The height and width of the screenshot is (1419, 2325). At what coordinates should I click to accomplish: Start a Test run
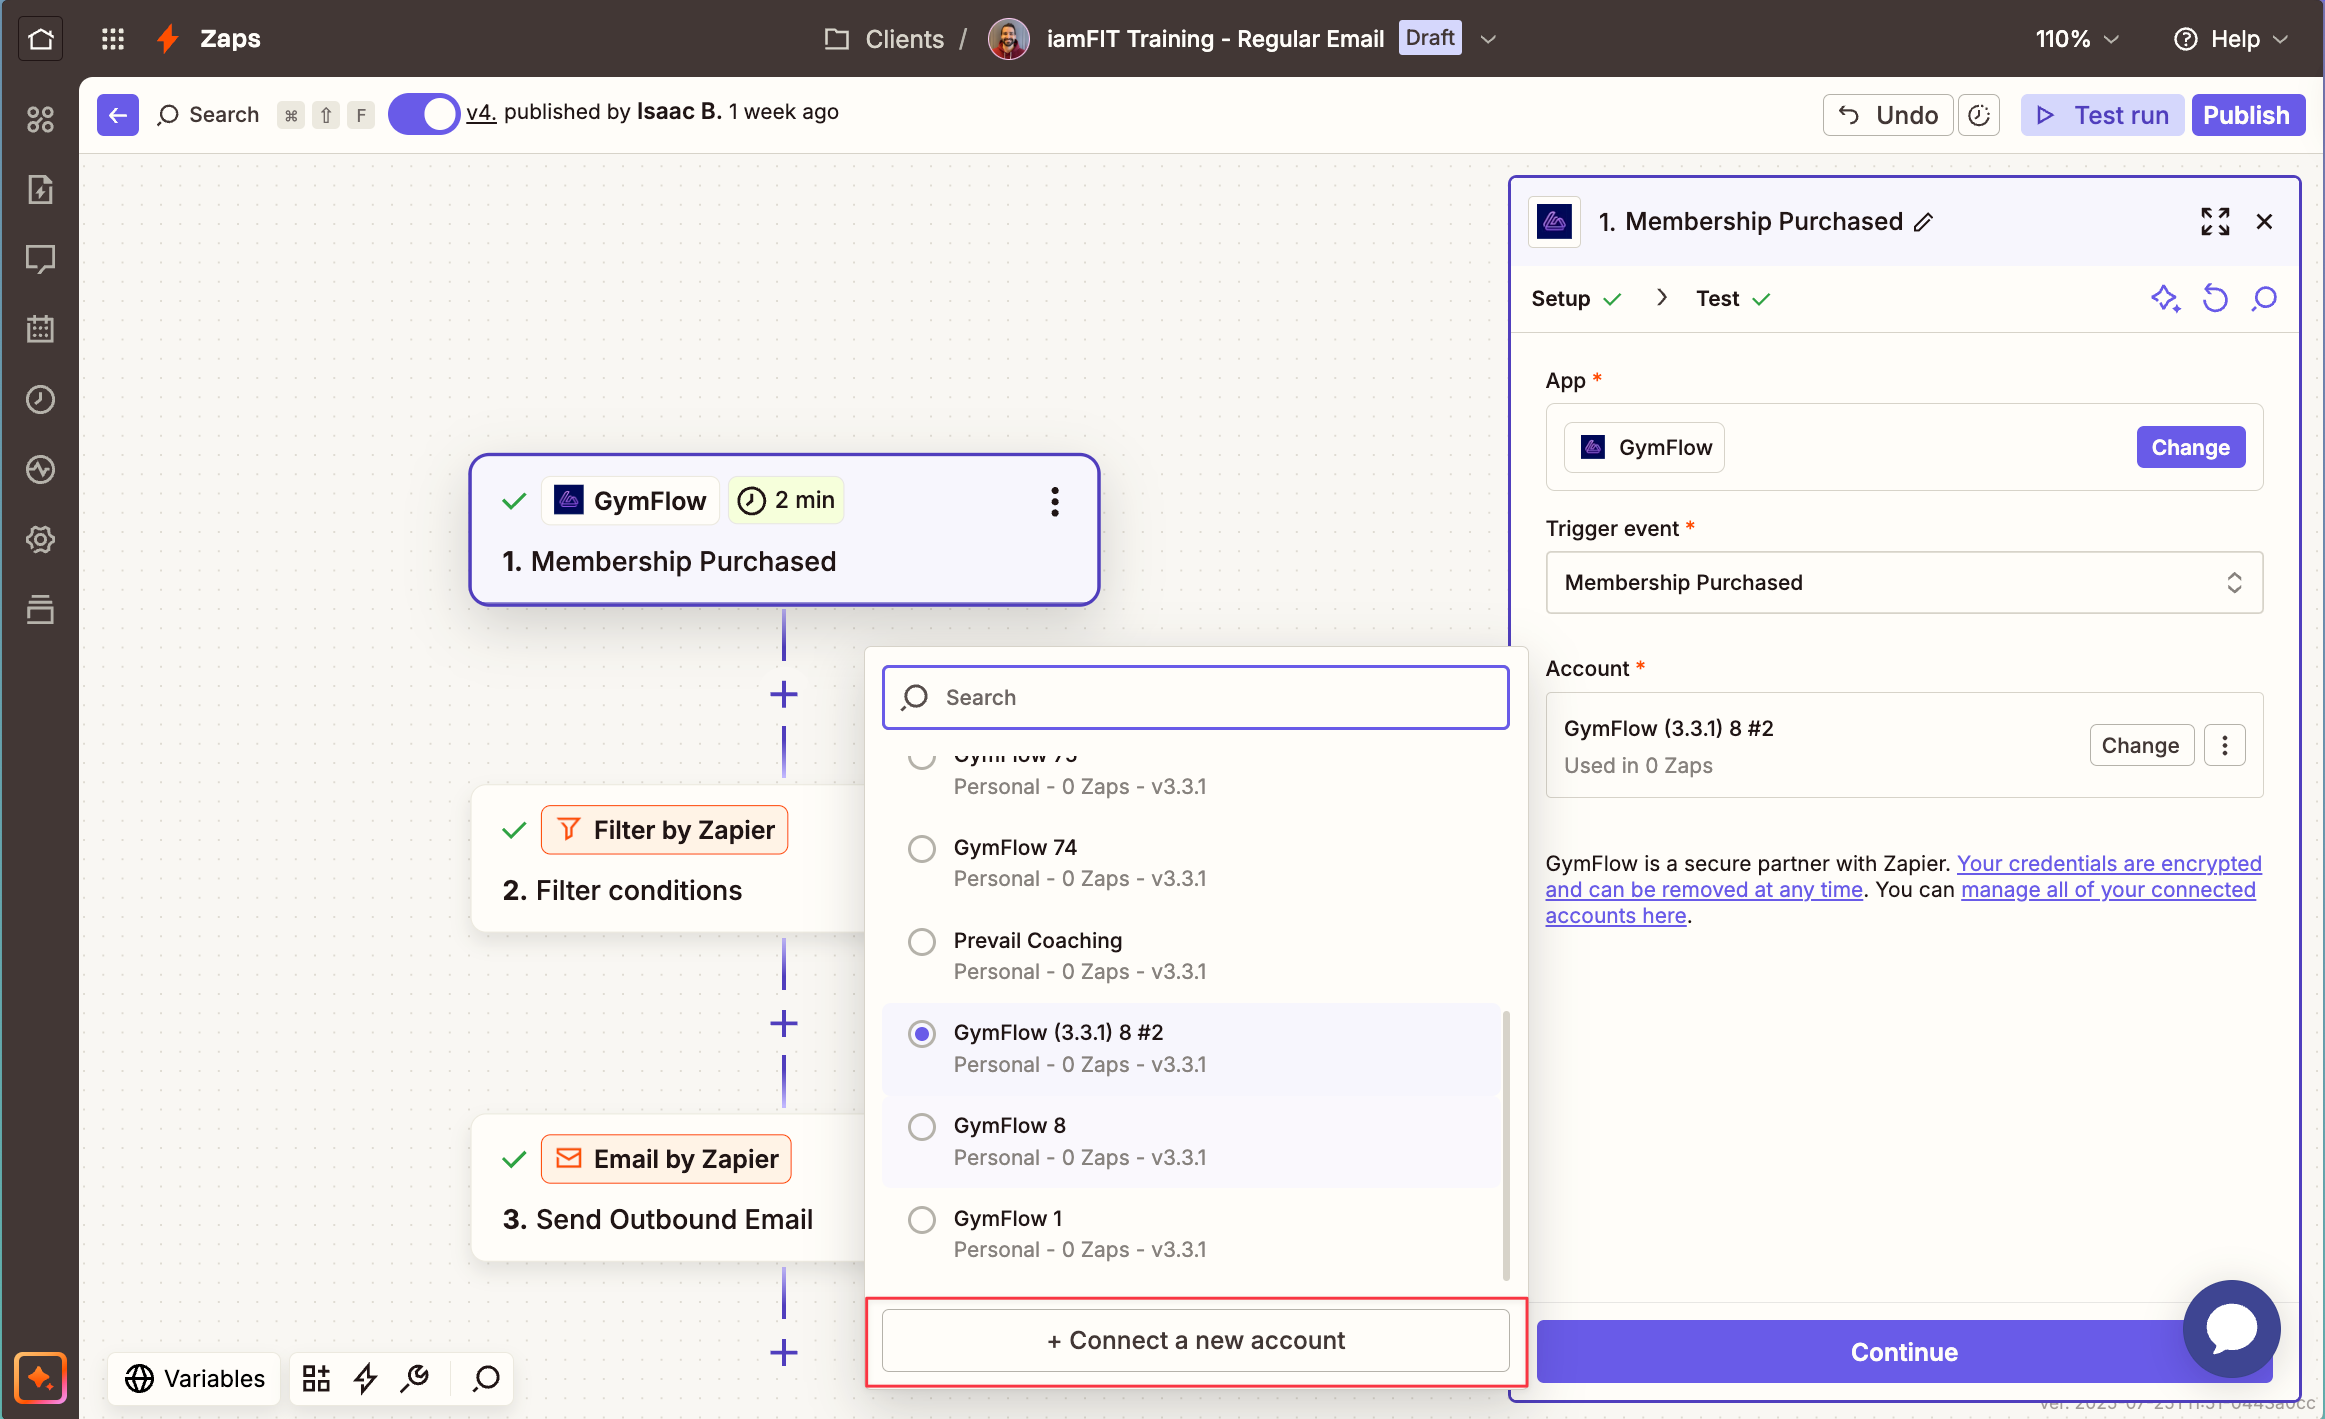[2102, 115]
